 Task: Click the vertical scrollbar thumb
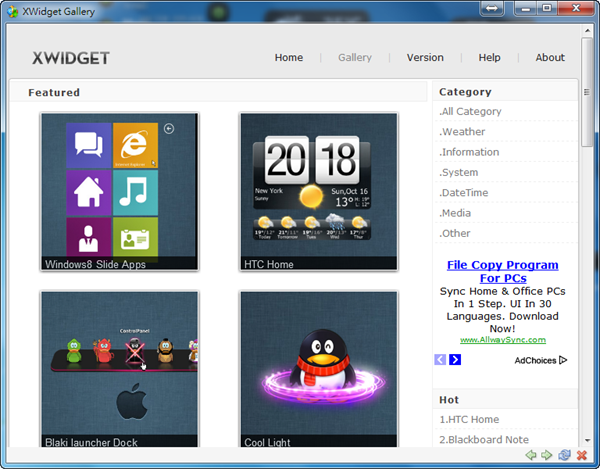pos(587,92)
